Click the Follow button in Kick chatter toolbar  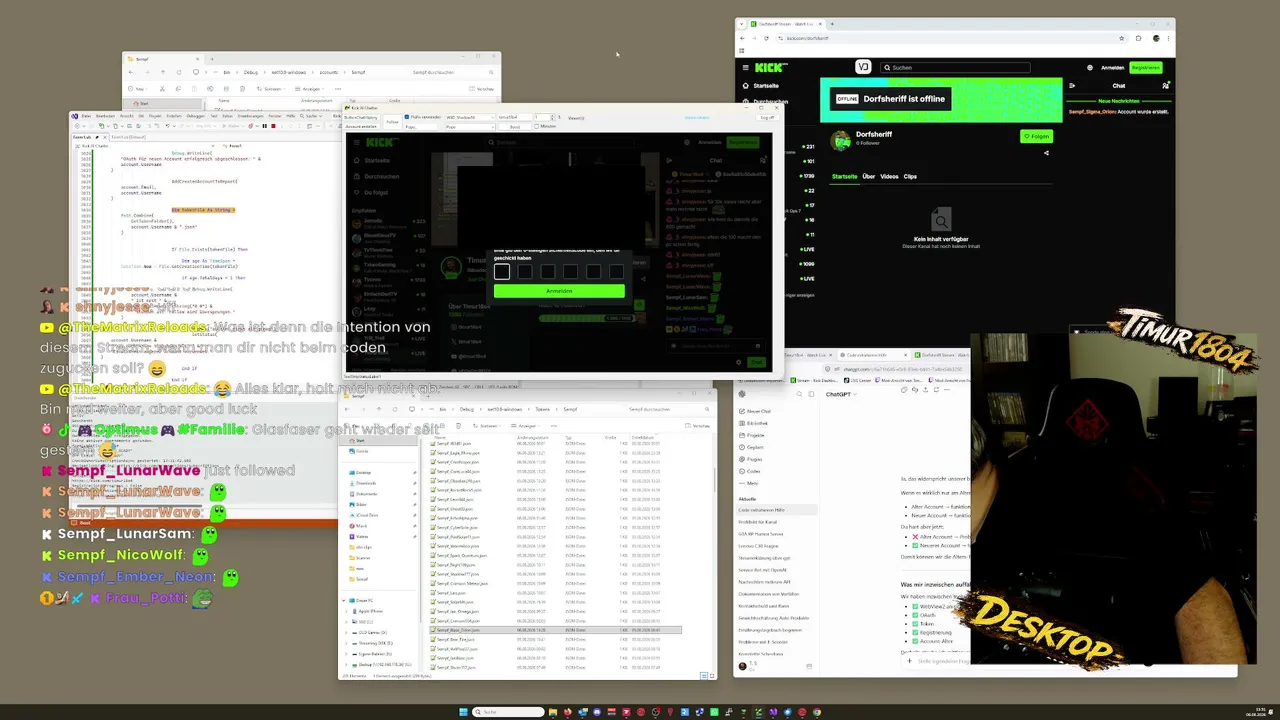(x=392, y=122)
